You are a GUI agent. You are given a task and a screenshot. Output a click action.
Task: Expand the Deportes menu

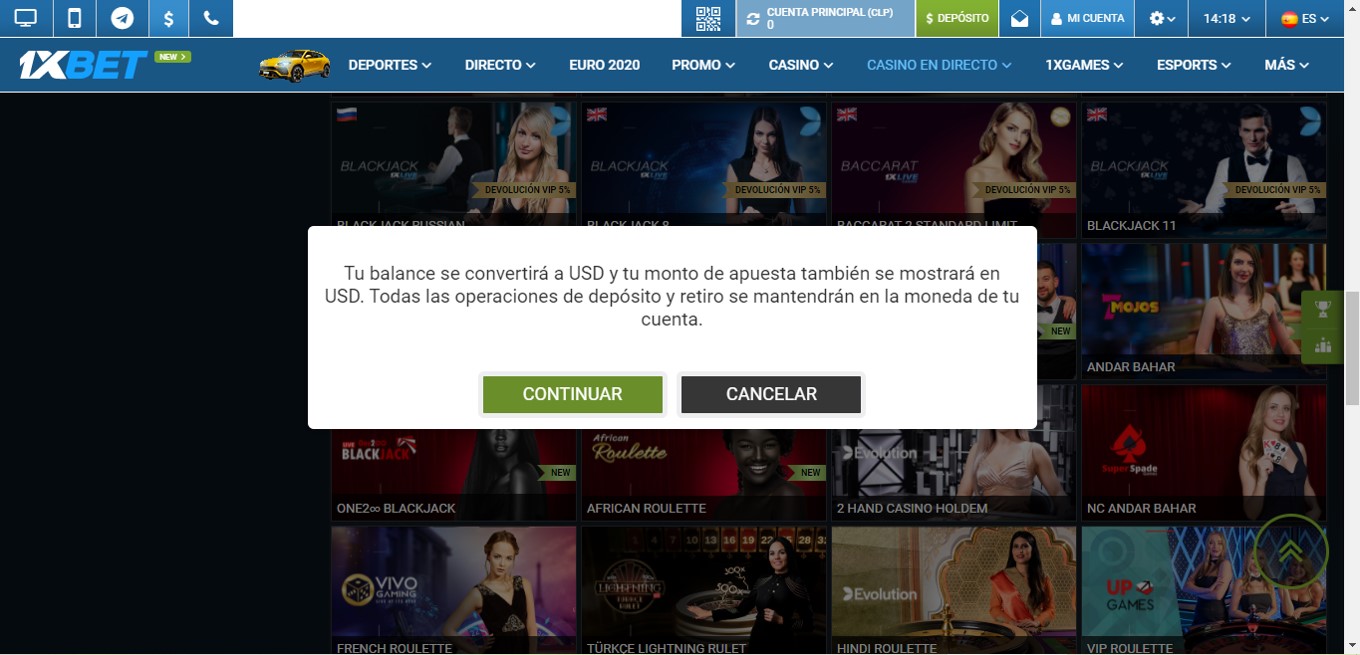coord(390,65)
